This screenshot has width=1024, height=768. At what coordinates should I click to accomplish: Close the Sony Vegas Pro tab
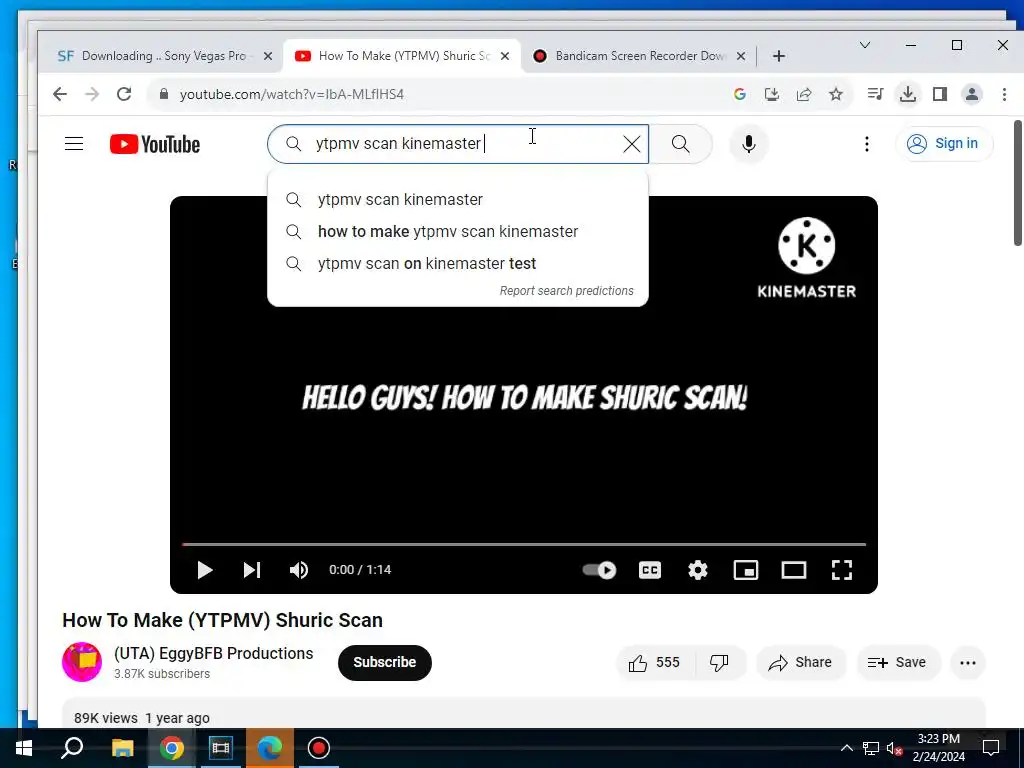tap(268, 56)
